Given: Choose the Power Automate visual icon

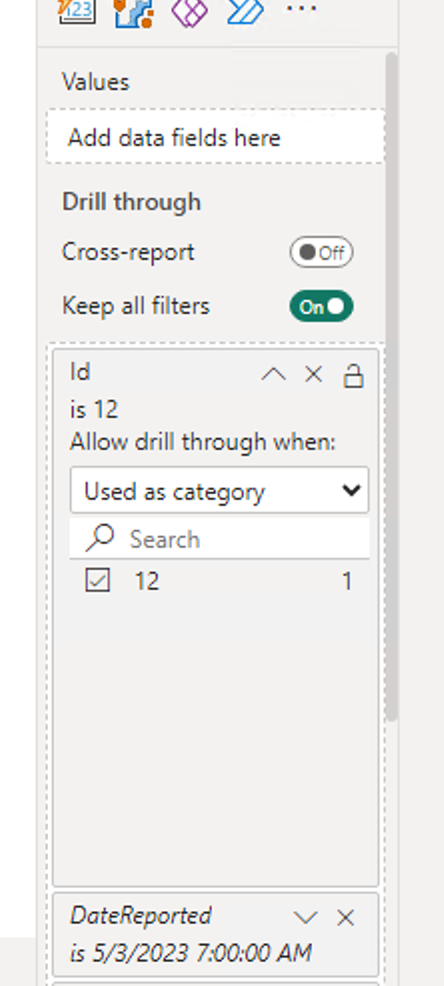Looking at the screenshot, I should [245, 11].
